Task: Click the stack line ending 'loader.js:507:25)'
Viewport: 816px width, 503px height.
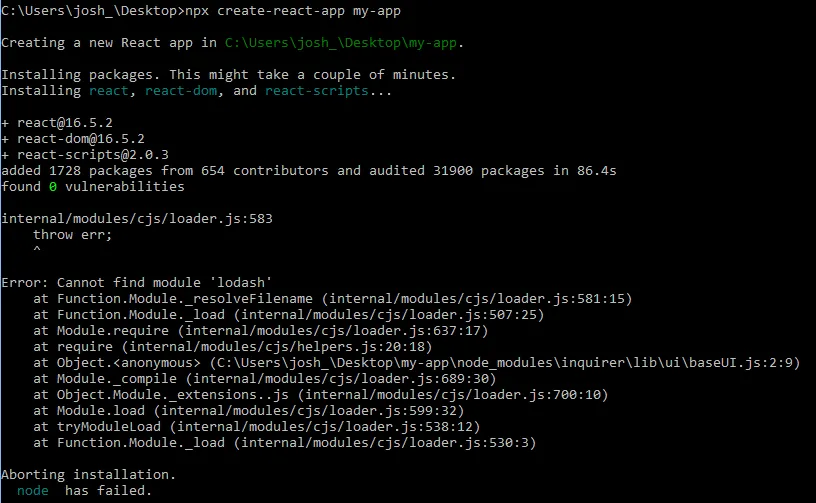Action: pos(289,315)
